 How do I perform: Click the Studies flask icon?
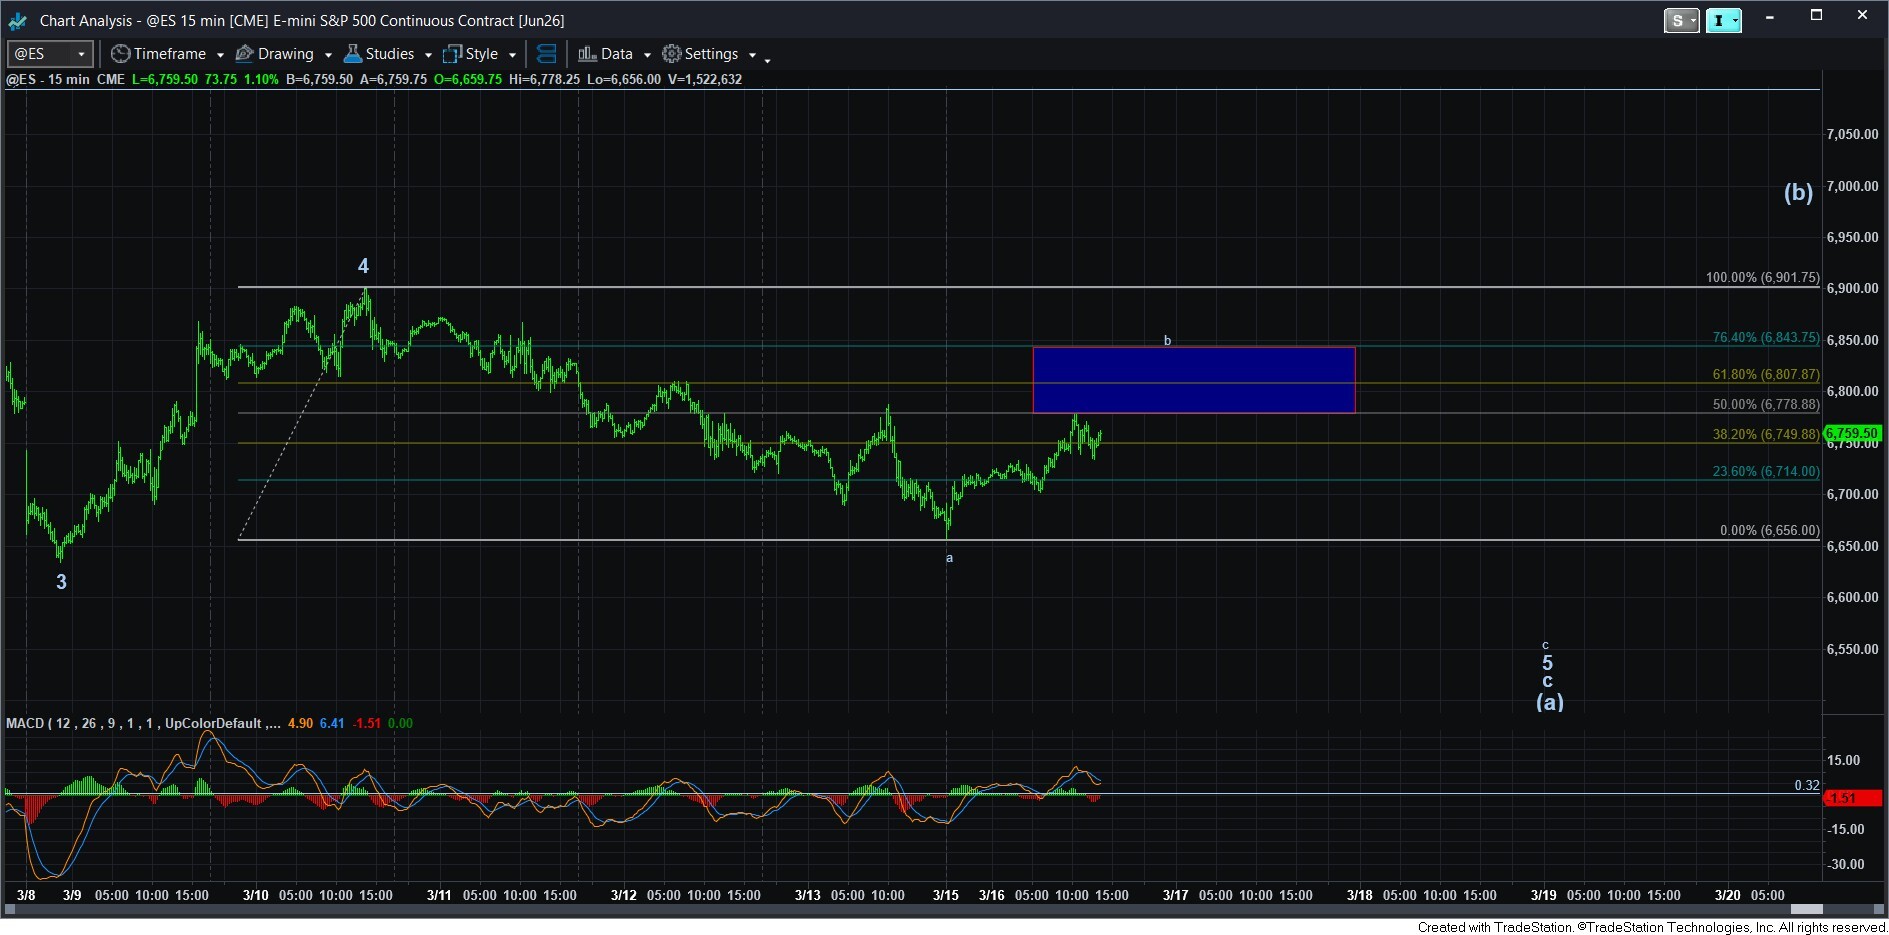(x=352, y=54)
